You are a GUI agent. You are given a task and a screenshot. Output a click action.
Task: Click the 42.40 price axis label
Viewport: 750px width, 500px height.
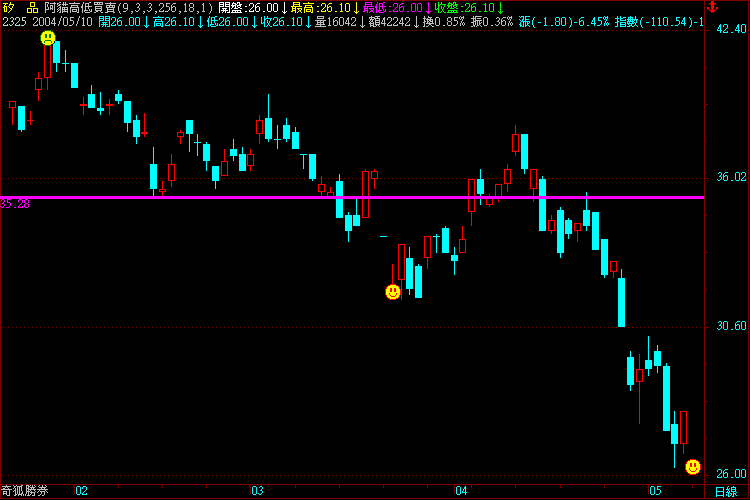pos(731,29)
